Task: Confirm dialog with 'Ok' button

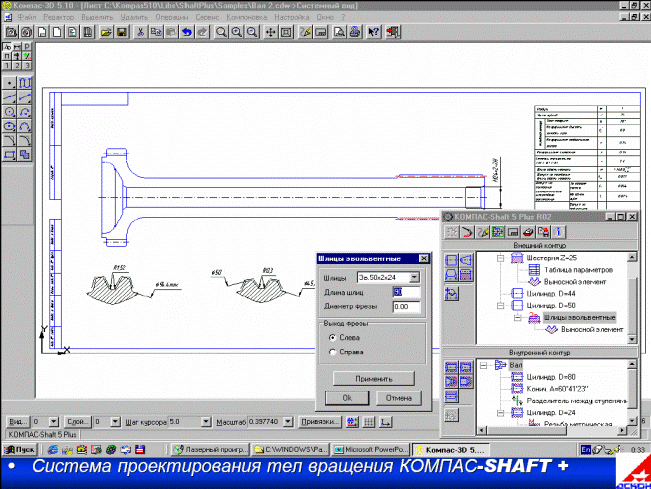Action: pos(347,398)
